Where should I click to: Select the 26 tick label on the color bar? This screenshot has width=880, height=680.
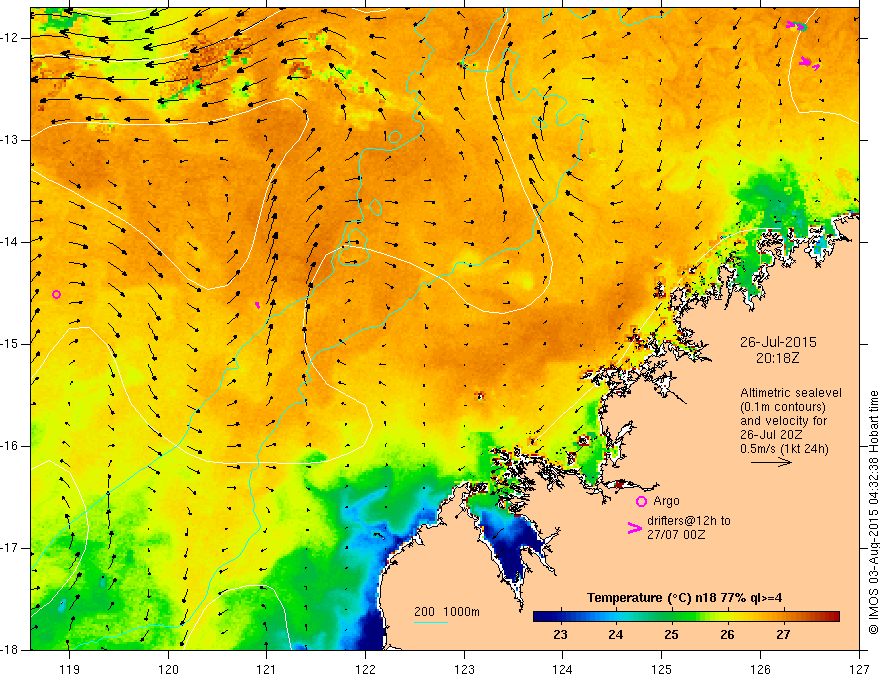pos(727,635)
